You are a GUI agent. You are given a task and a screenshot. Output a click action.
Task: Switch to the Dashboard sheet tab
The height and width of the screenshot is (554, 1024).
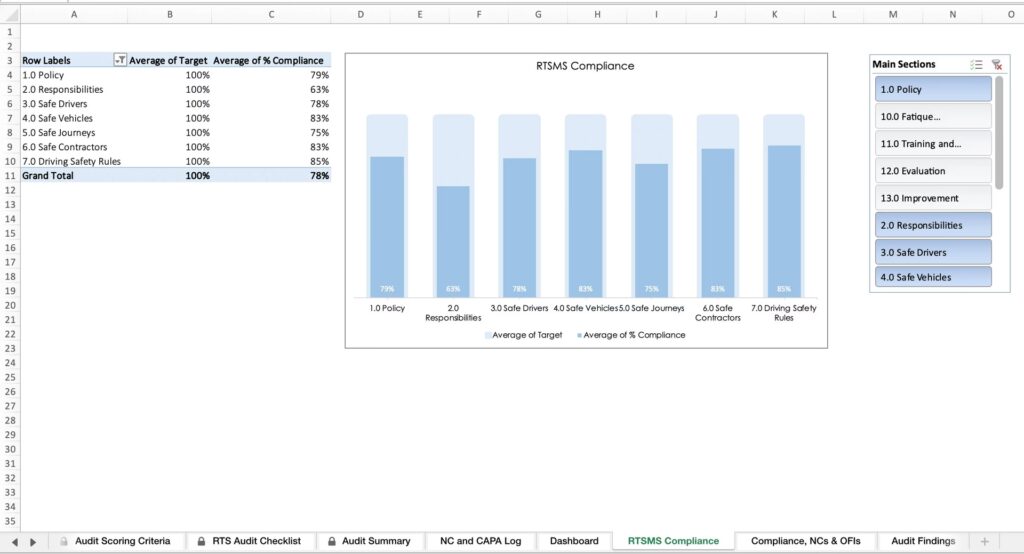point(574,541)
